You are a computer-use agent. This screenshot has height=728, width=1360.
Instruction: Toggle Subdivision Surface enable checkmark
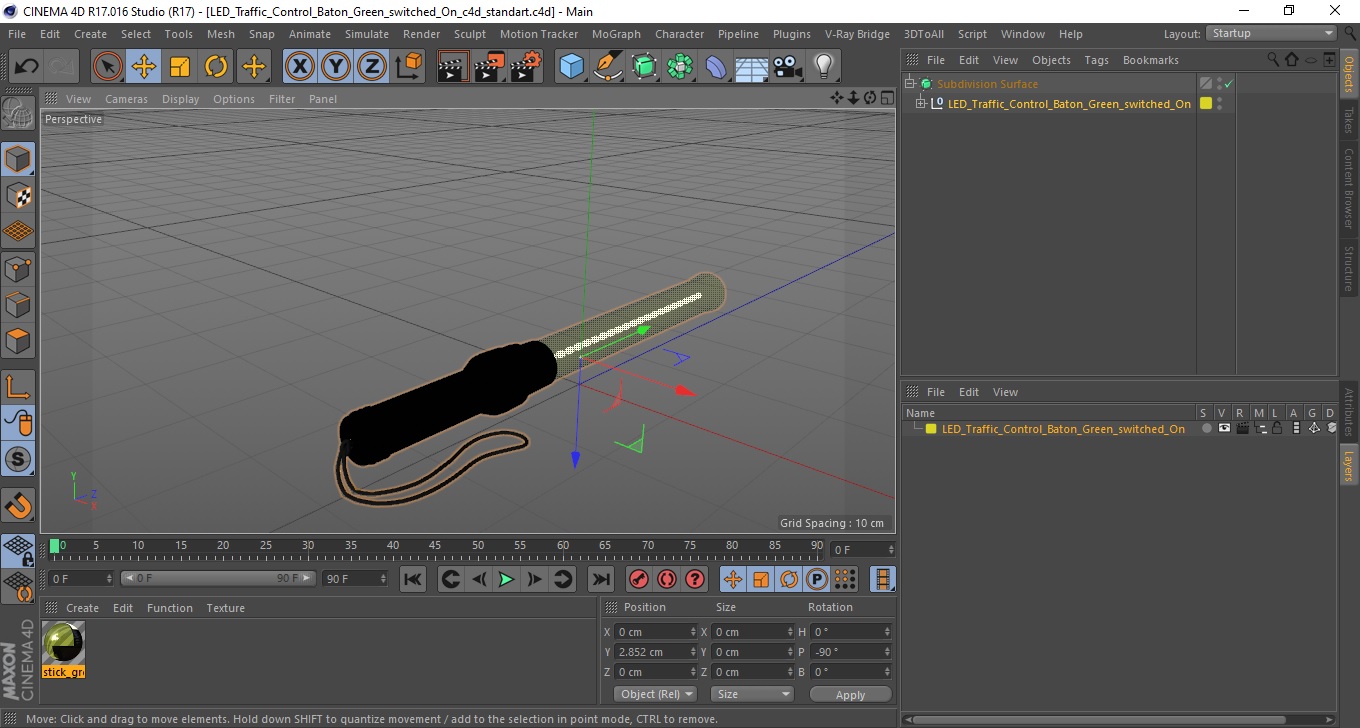coord(1228,84)
